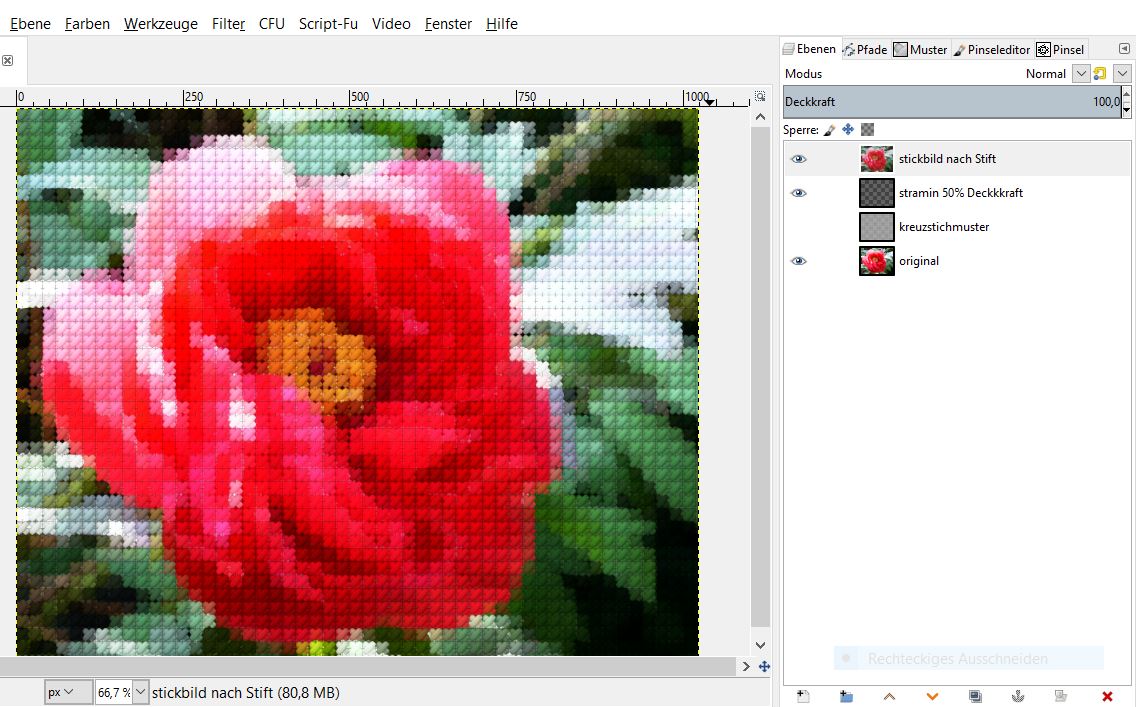This screenshot has height=707, width=1136.
Task: Create a new layer with bottom icon
Action: (802, 696)
